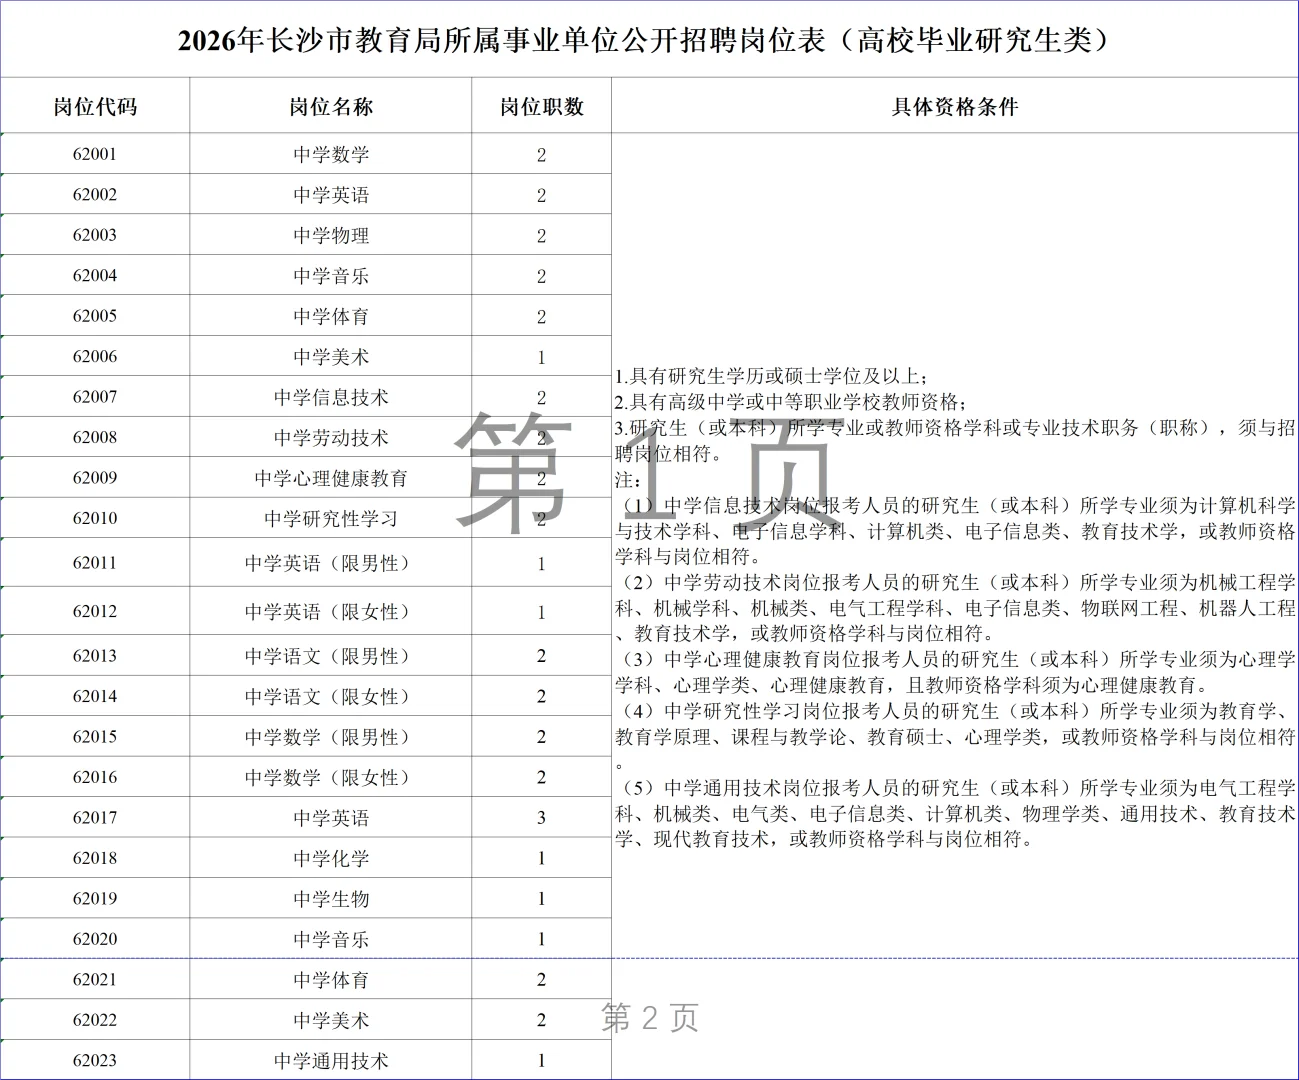Click the position code "62022" cell
This screenshot has width=1299, height=1080.
[95, 1020]
